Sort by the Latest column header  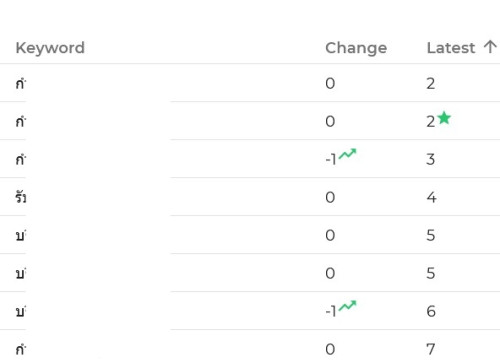point(451,48)
